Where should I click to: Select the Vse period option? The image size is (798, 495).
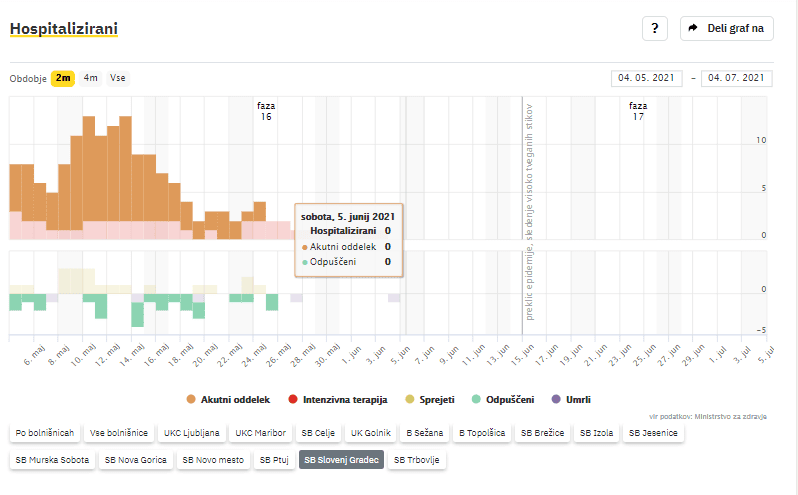118,78
